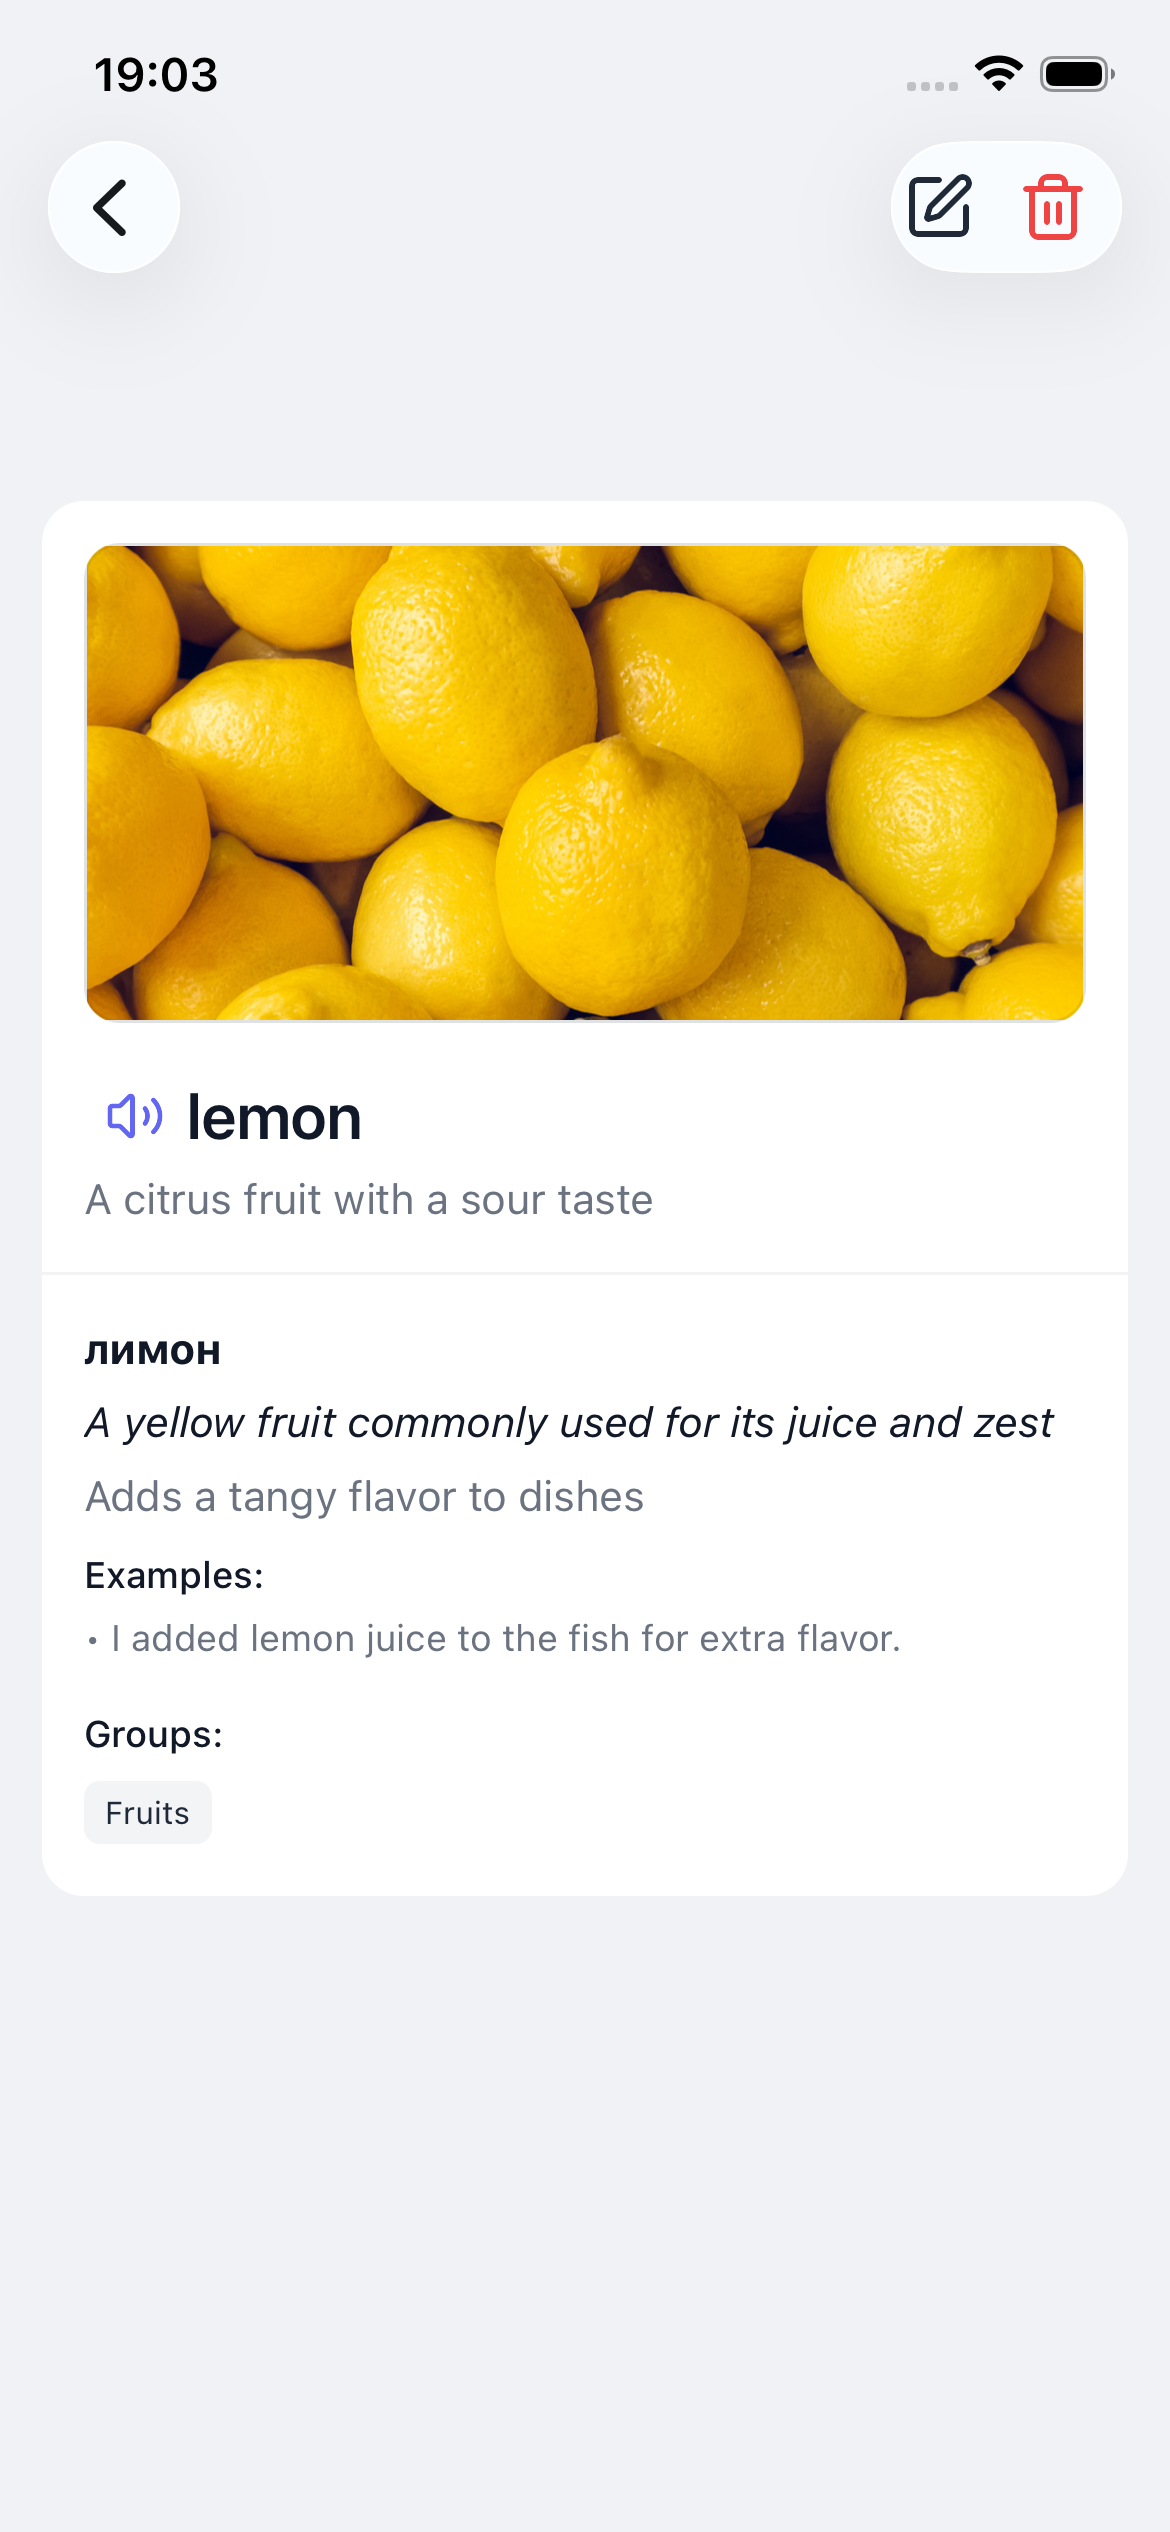Play pronunciation with the speaker icon
1170x2532 pixels.
(134, 1116)
